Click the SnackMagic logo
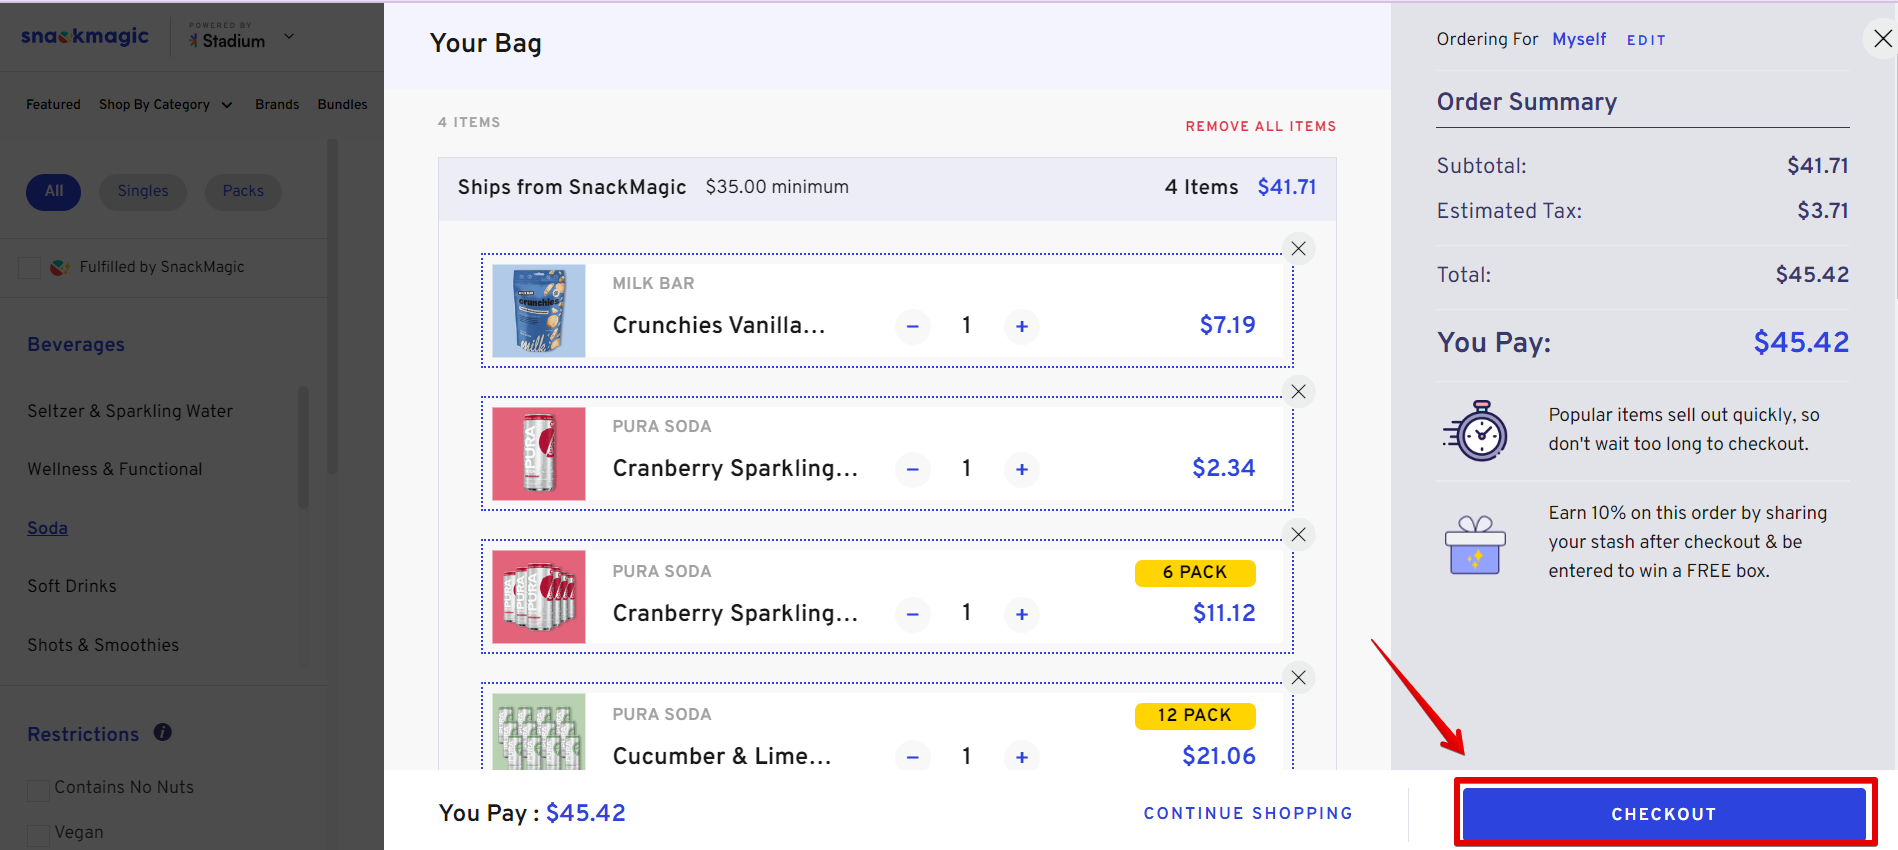 click(x=85, y=36)
